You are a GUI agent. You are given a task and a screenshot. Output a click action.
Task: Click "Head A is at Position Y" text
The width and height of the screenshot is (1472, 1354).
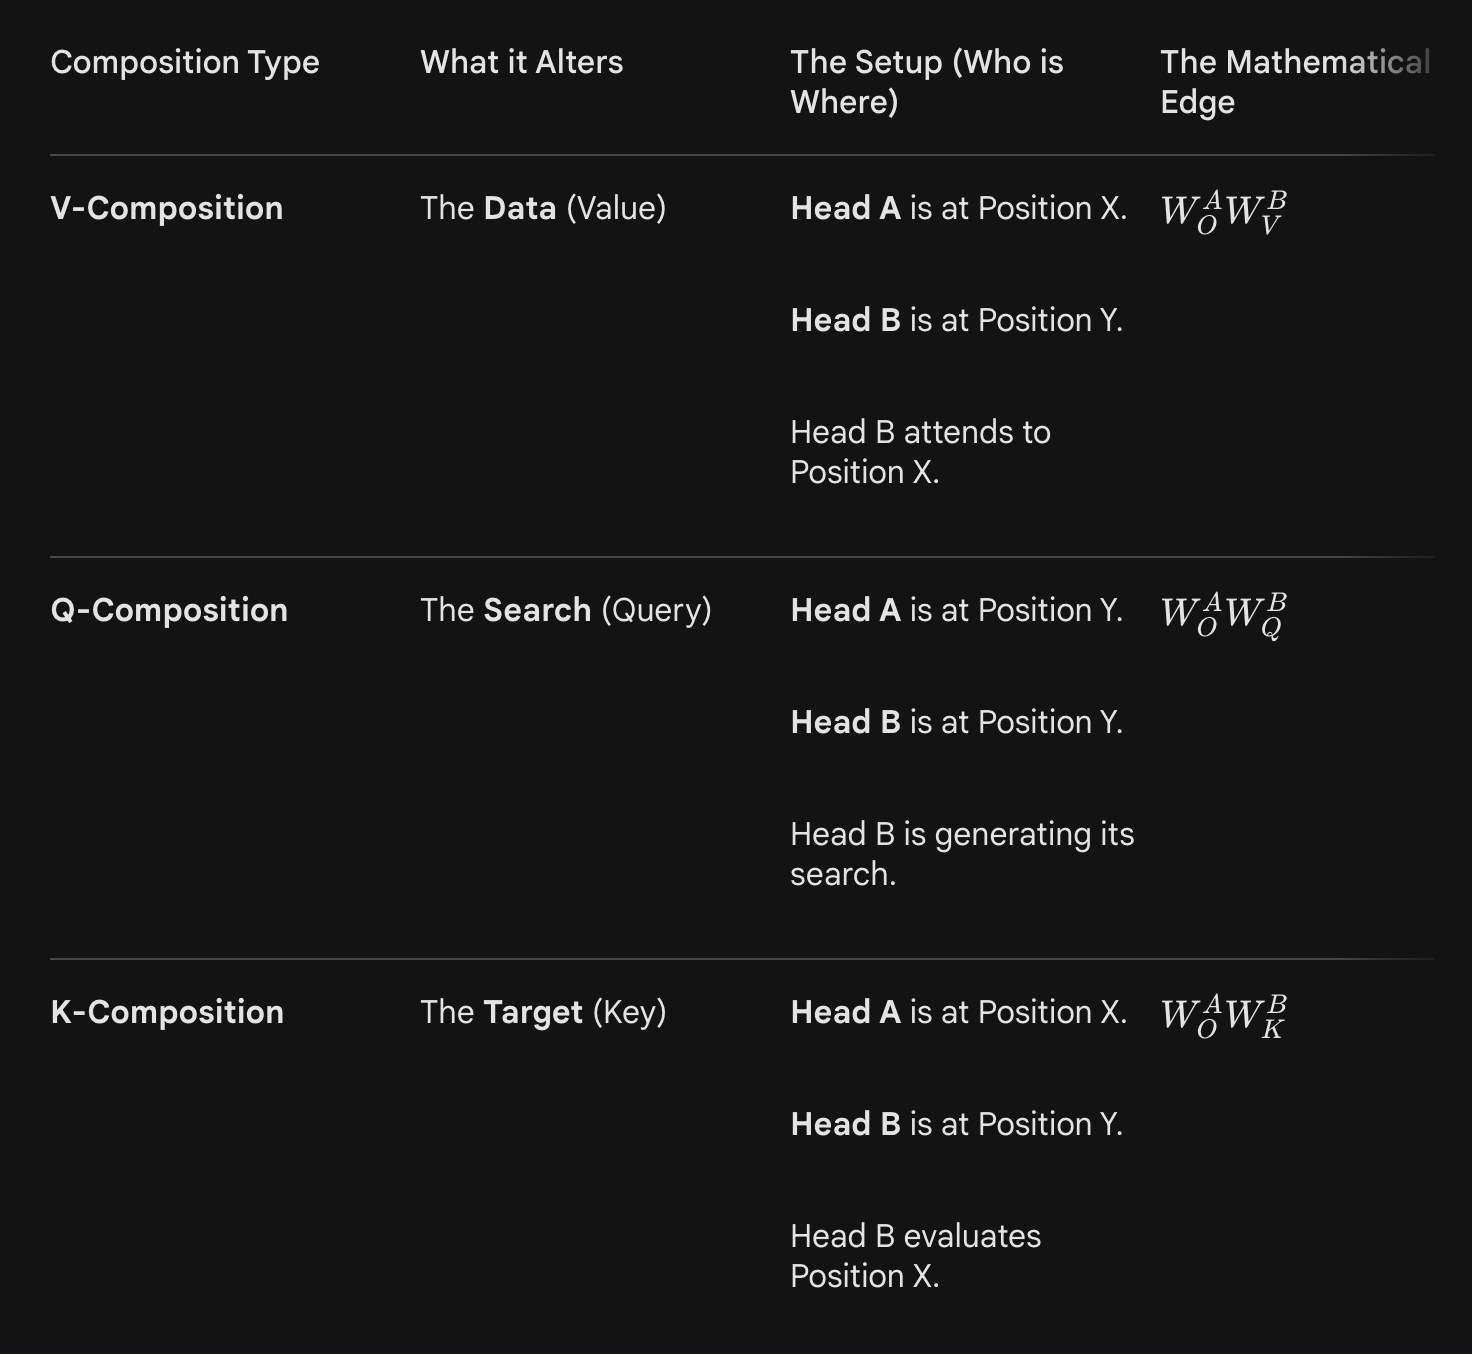pyautogui.click(x=957, y=610)
